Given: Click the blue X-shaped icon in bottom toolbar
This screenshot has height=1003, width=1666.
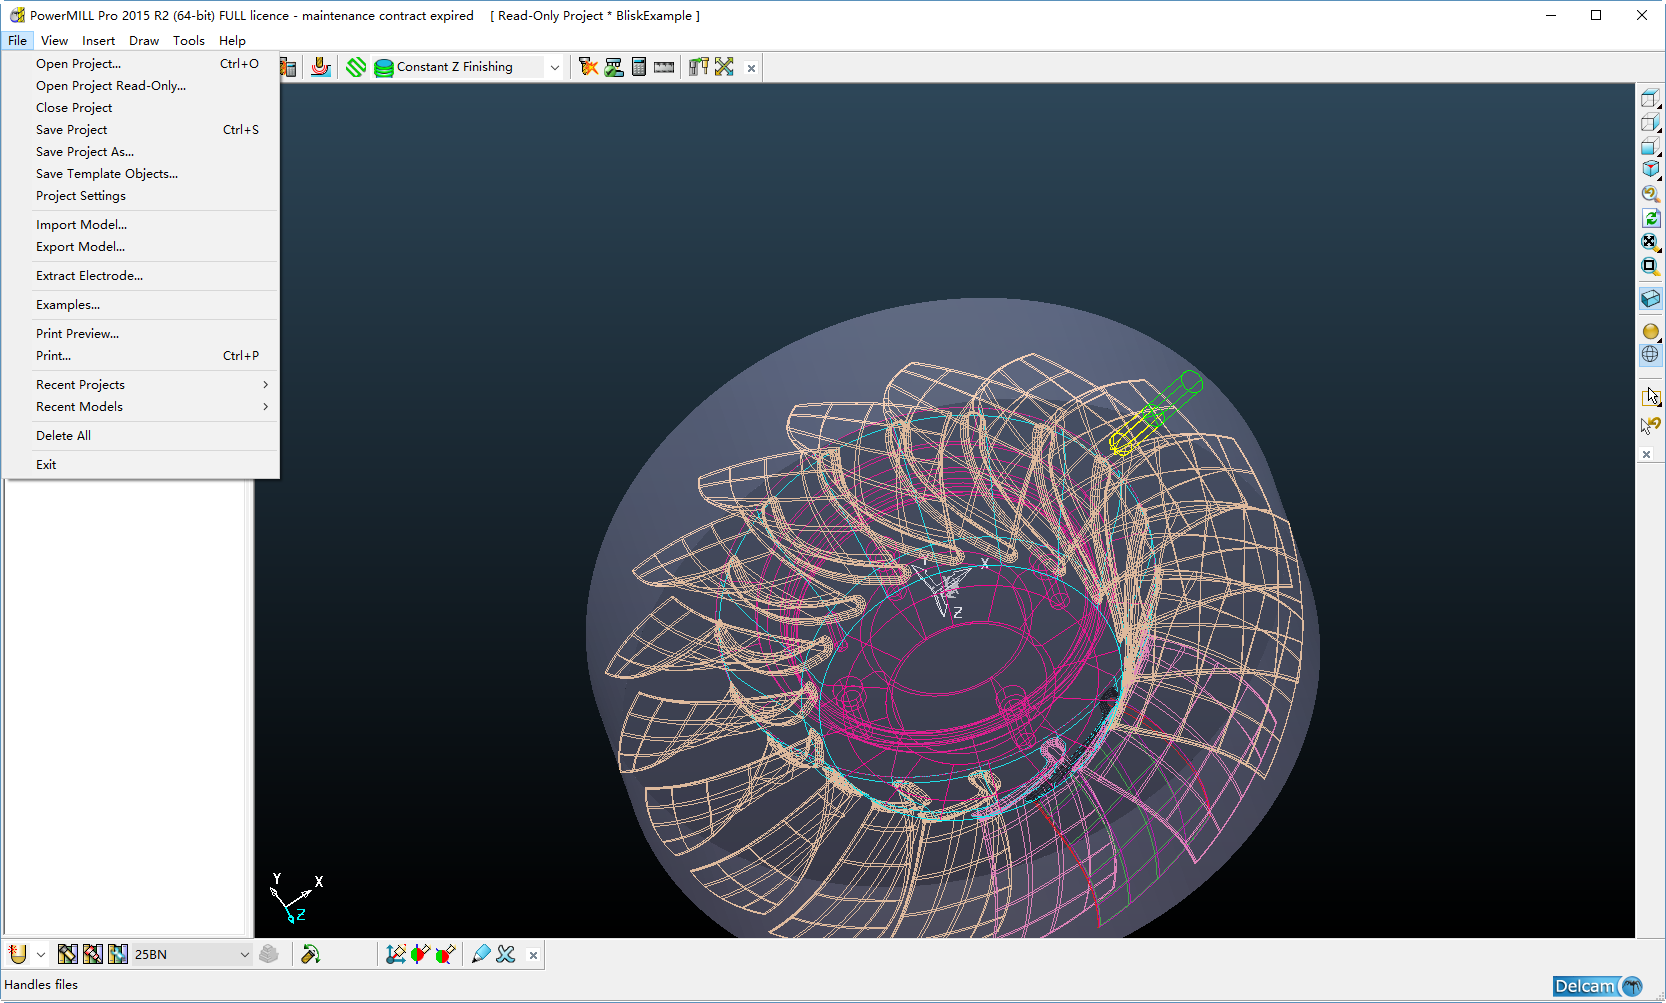Looking at the screenshot, I should click(506, 954).
